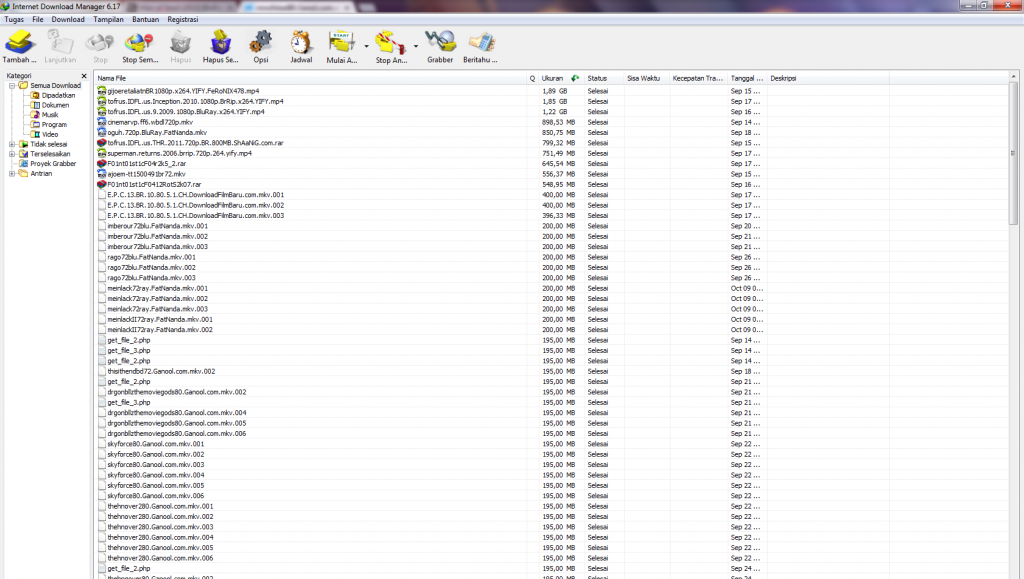Select file F01nt01st1cF0412RotS2k07.rar
This screenshot has width=1024, height=579.
[x=154, y=185]
